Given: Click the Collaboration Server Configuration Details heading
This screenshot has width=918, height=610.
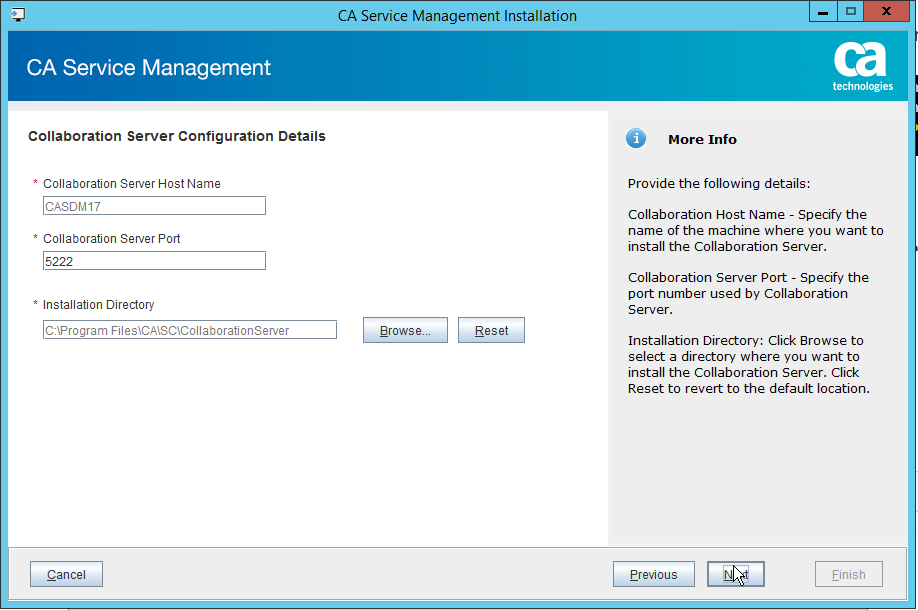Looking at the screenshot, I should (x=177, y=136).
